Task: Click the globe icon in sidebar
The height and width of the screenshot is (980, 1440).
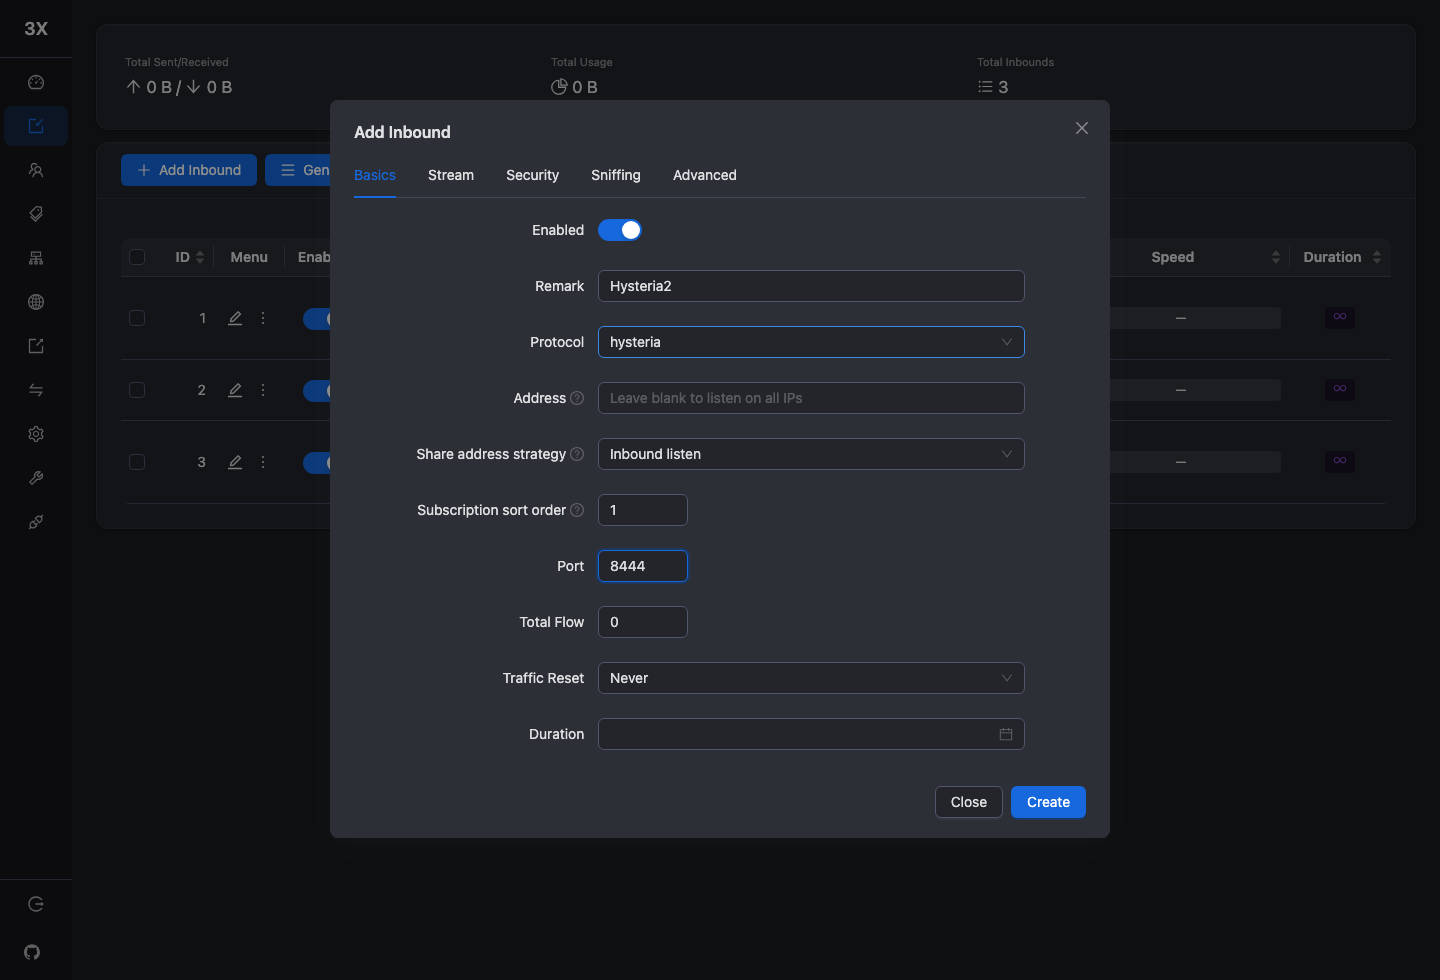Action: click(x=36, y=302)
